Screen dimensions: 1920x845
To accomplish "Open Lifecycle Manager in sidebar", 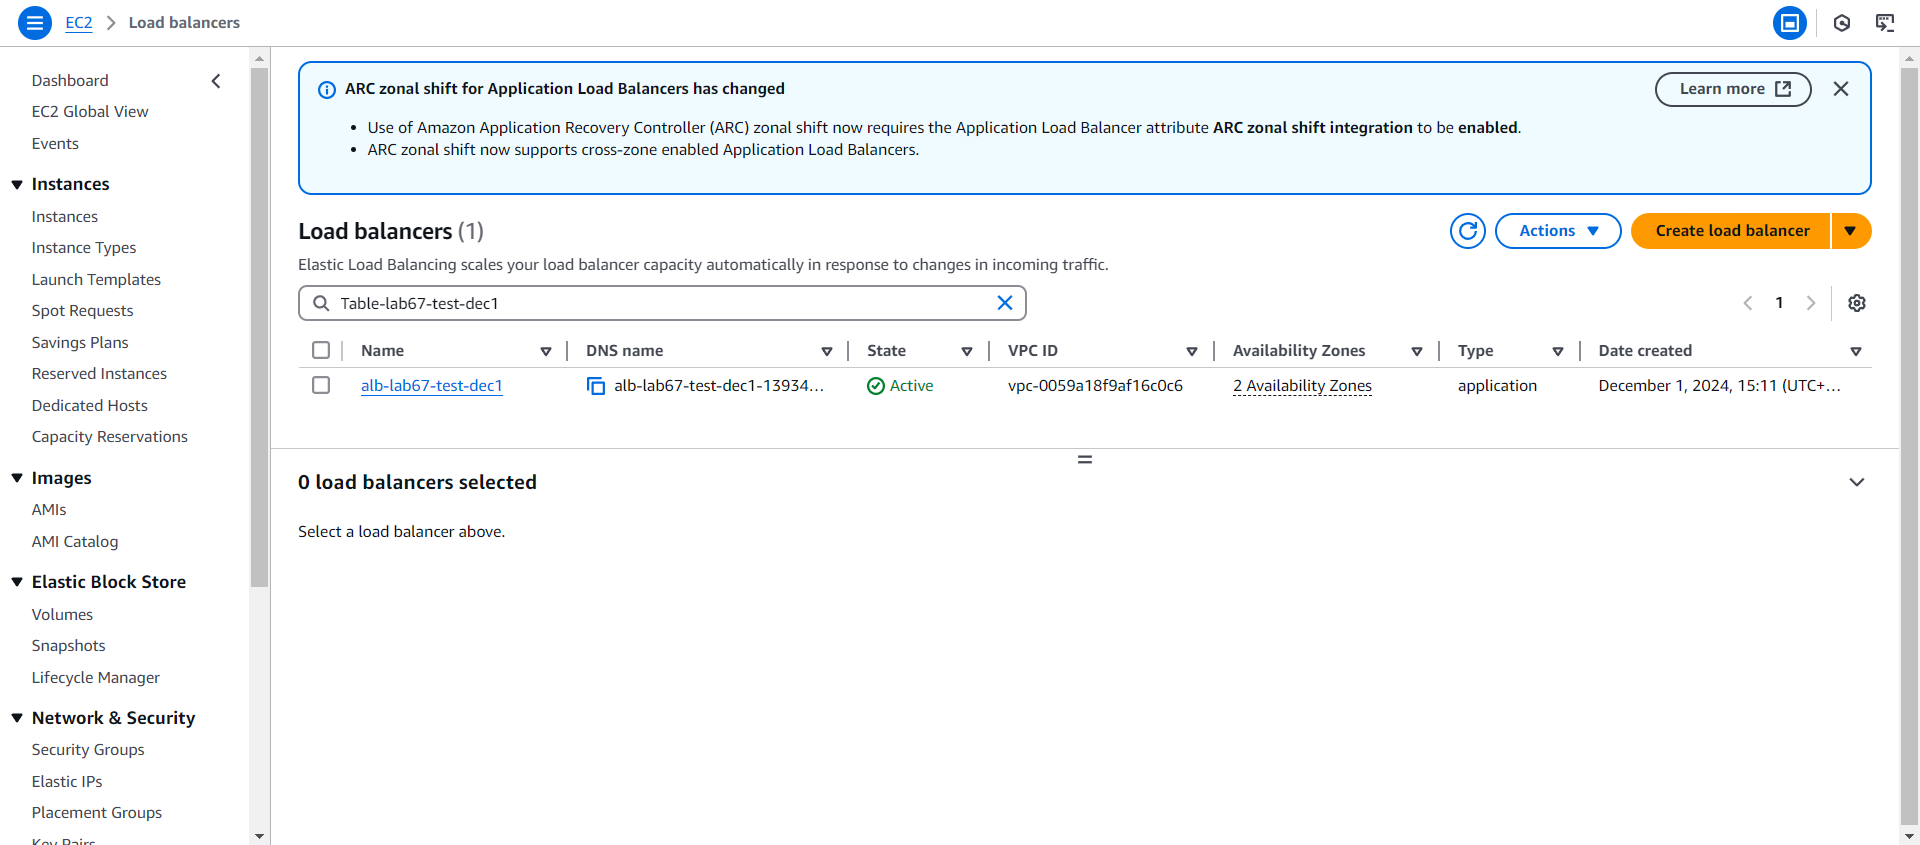I will coord(95,678).
